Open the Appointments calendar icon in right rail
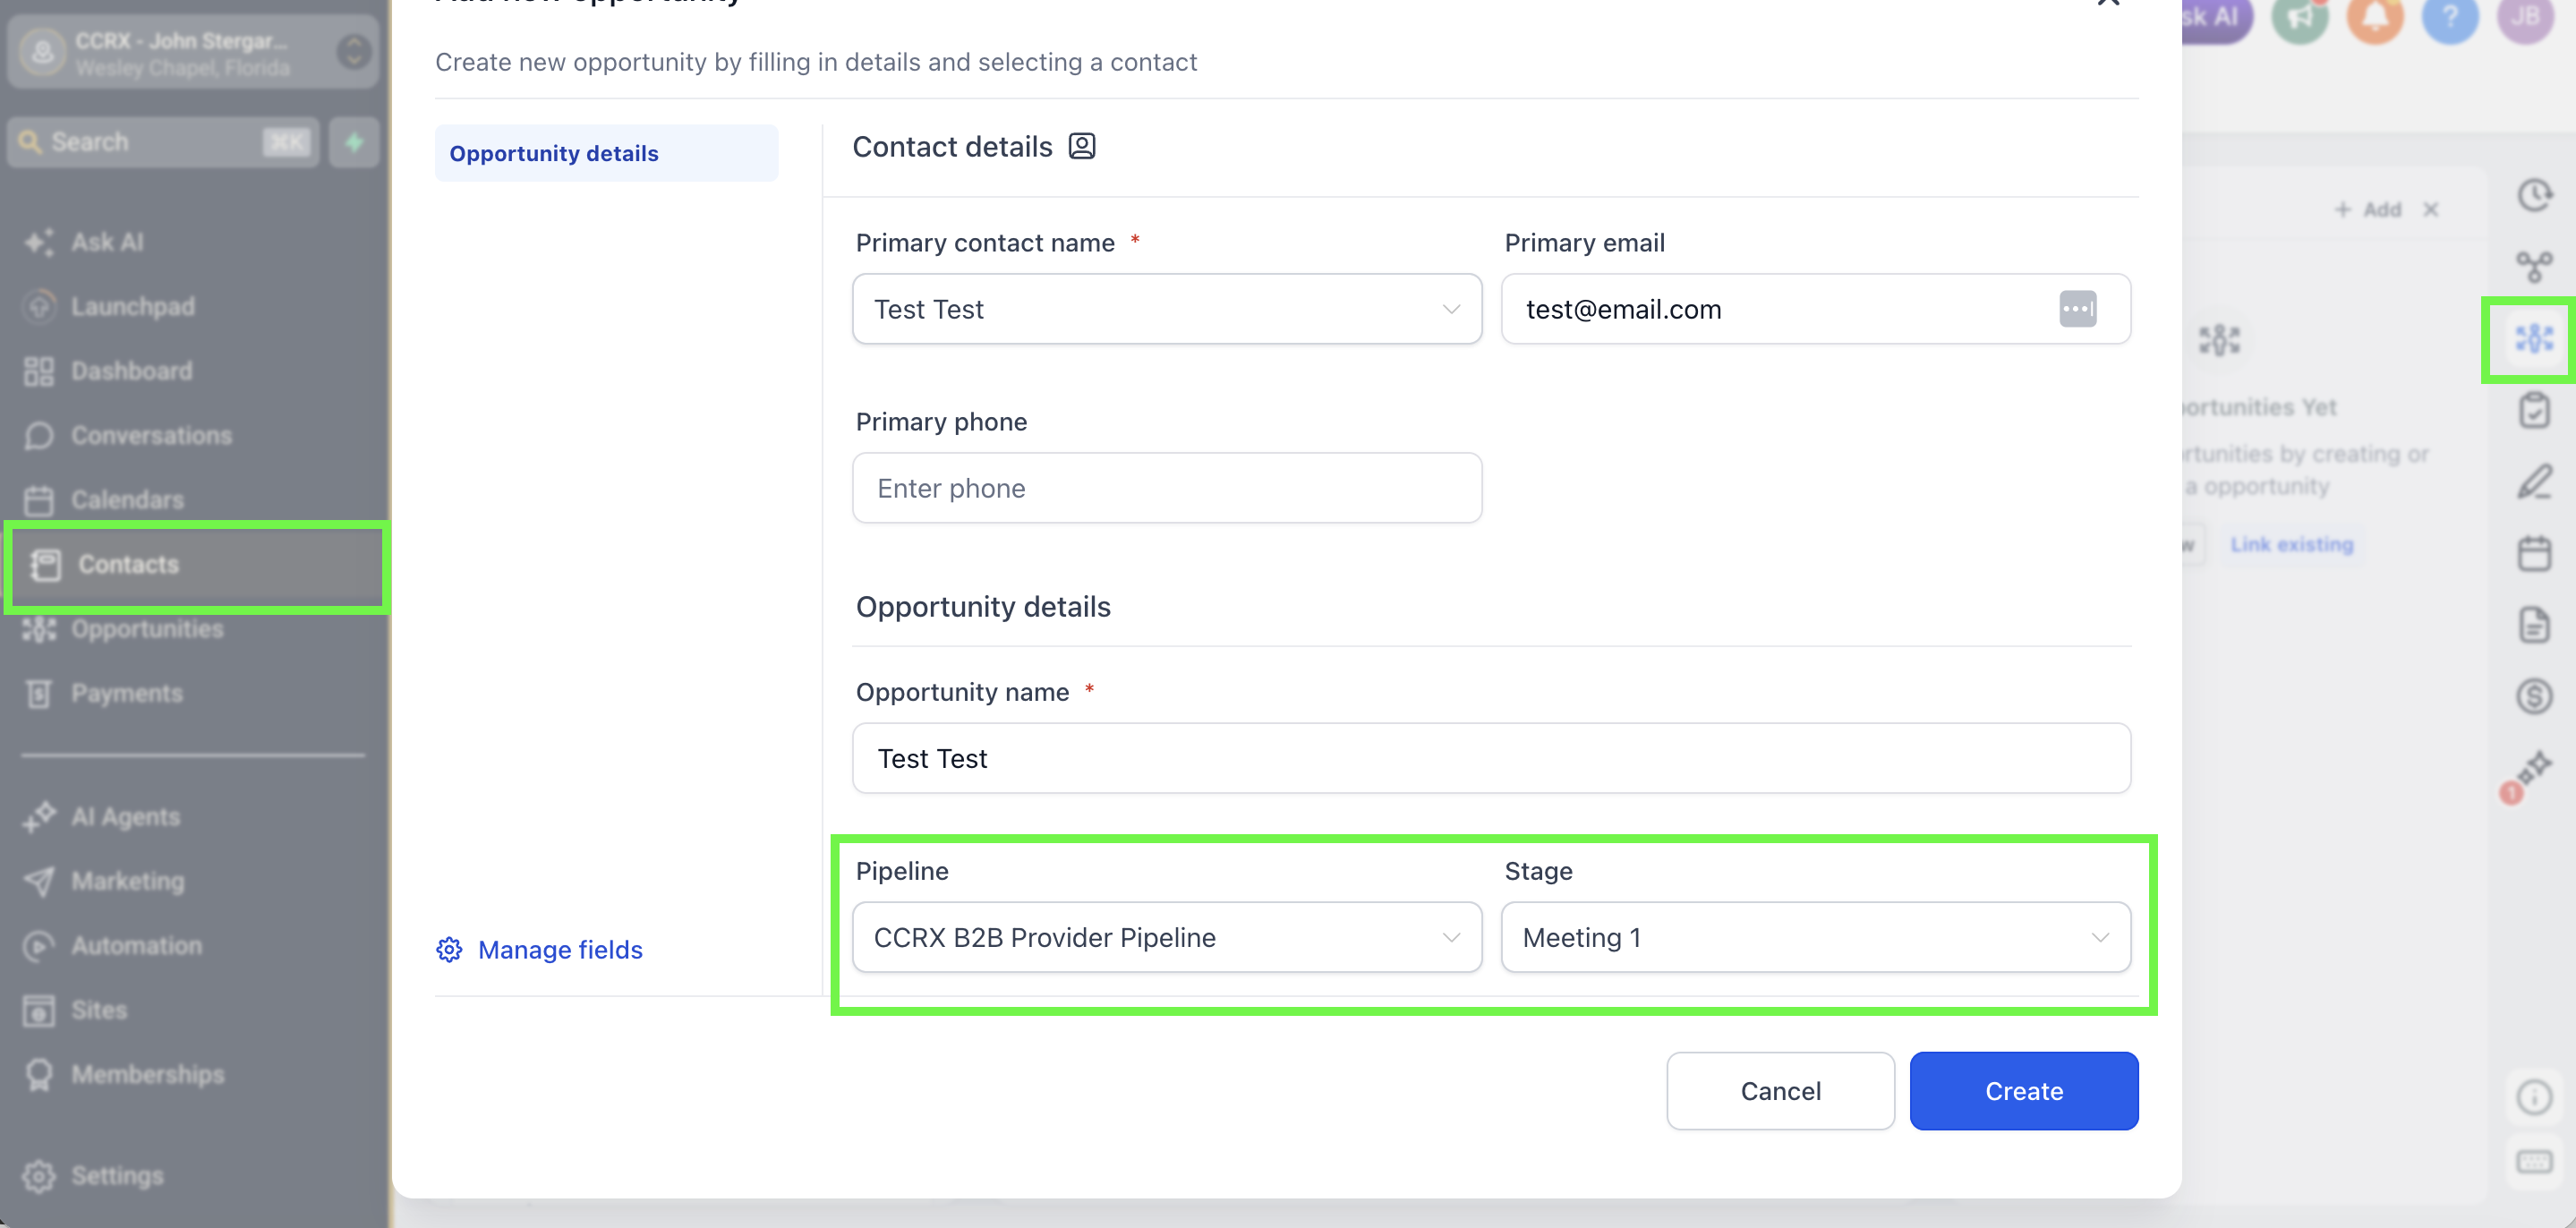This screenshot has height=1228, width=2576. (2533, 553)
